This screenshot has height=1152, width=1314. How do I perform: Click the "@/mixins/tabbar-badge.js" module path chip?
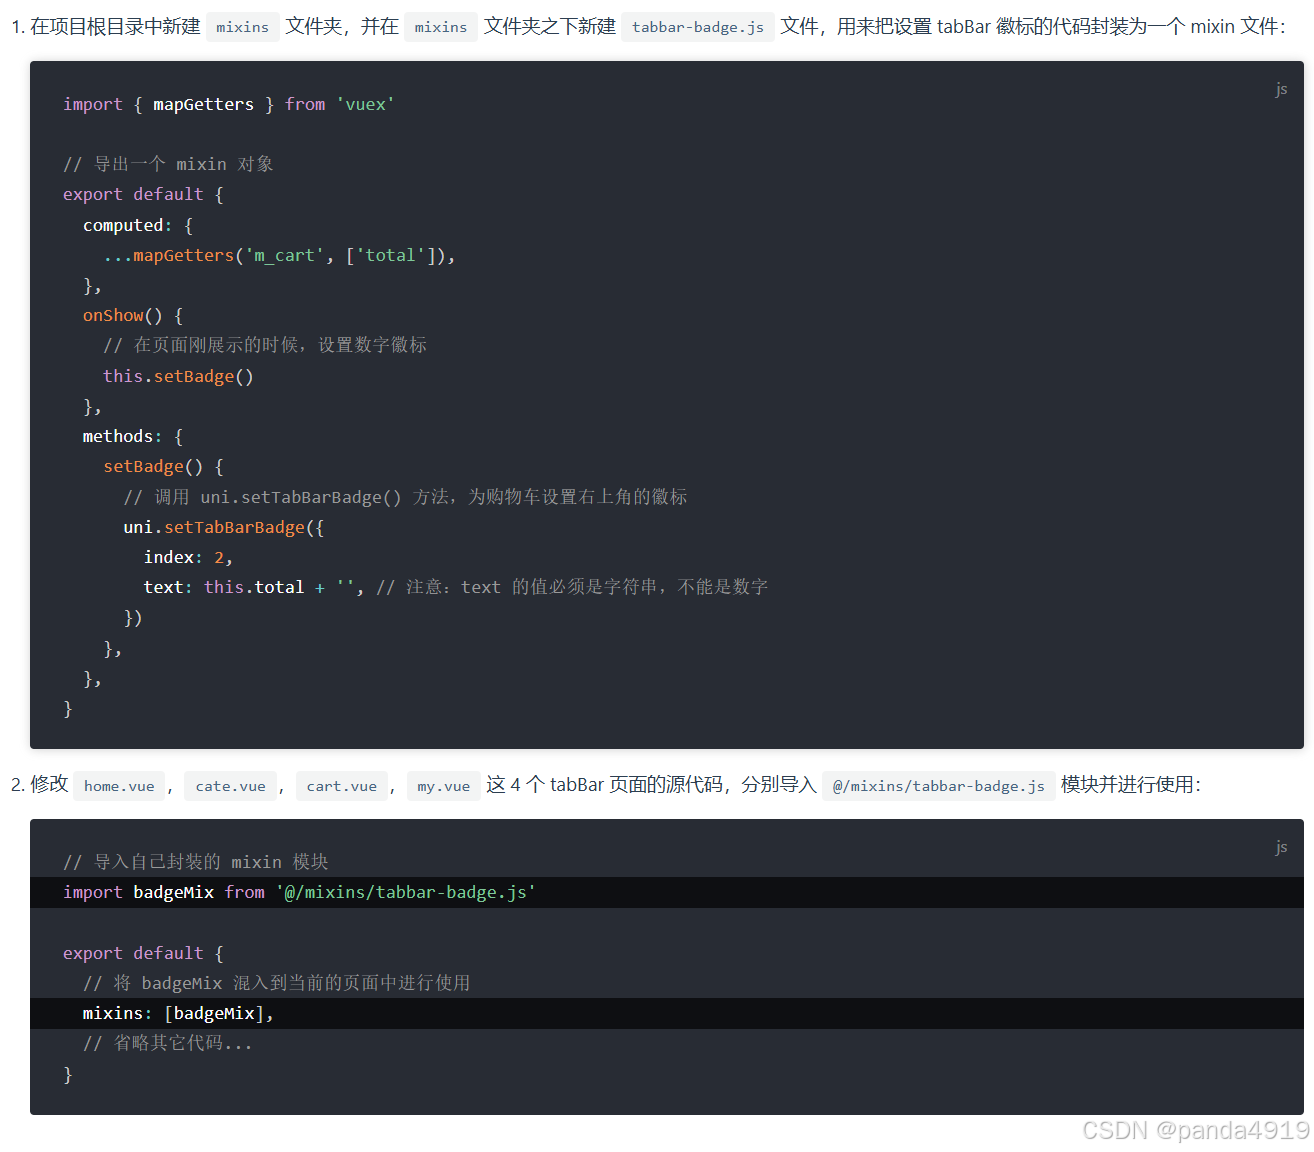[x=937, y=786]
